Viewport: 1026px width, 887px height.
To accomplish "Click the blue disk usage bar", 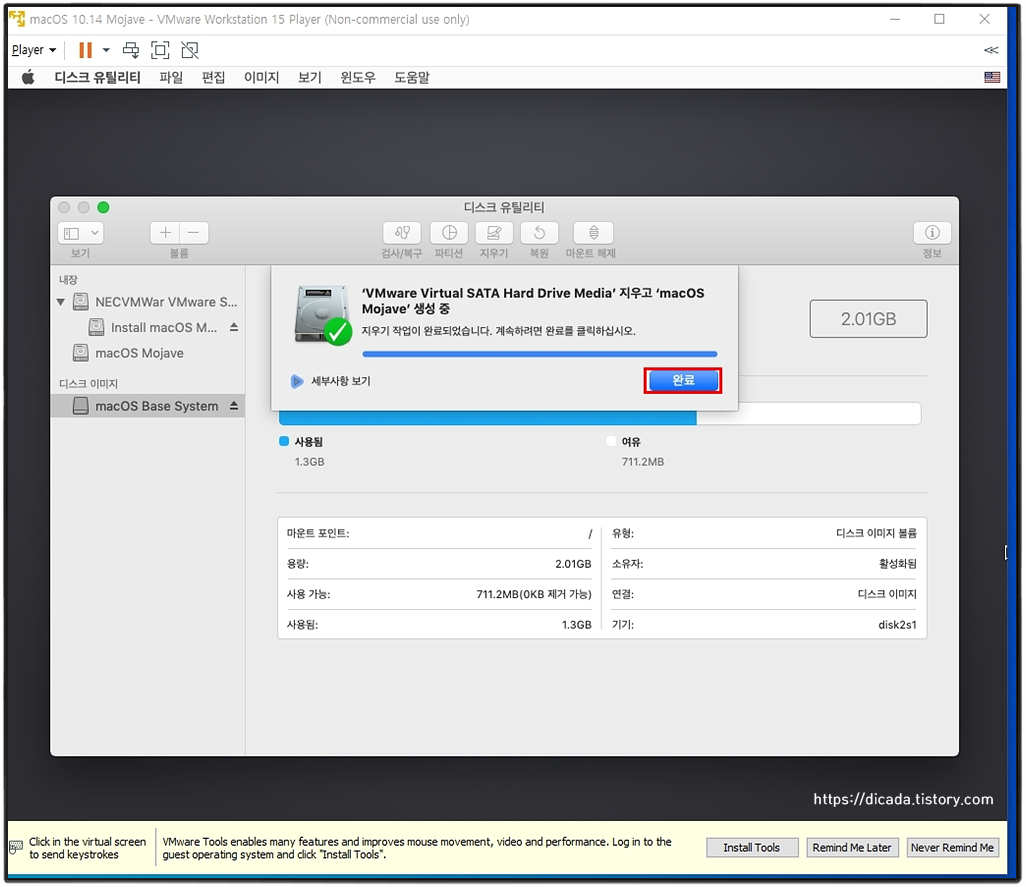I will click(x=487, y=418).
